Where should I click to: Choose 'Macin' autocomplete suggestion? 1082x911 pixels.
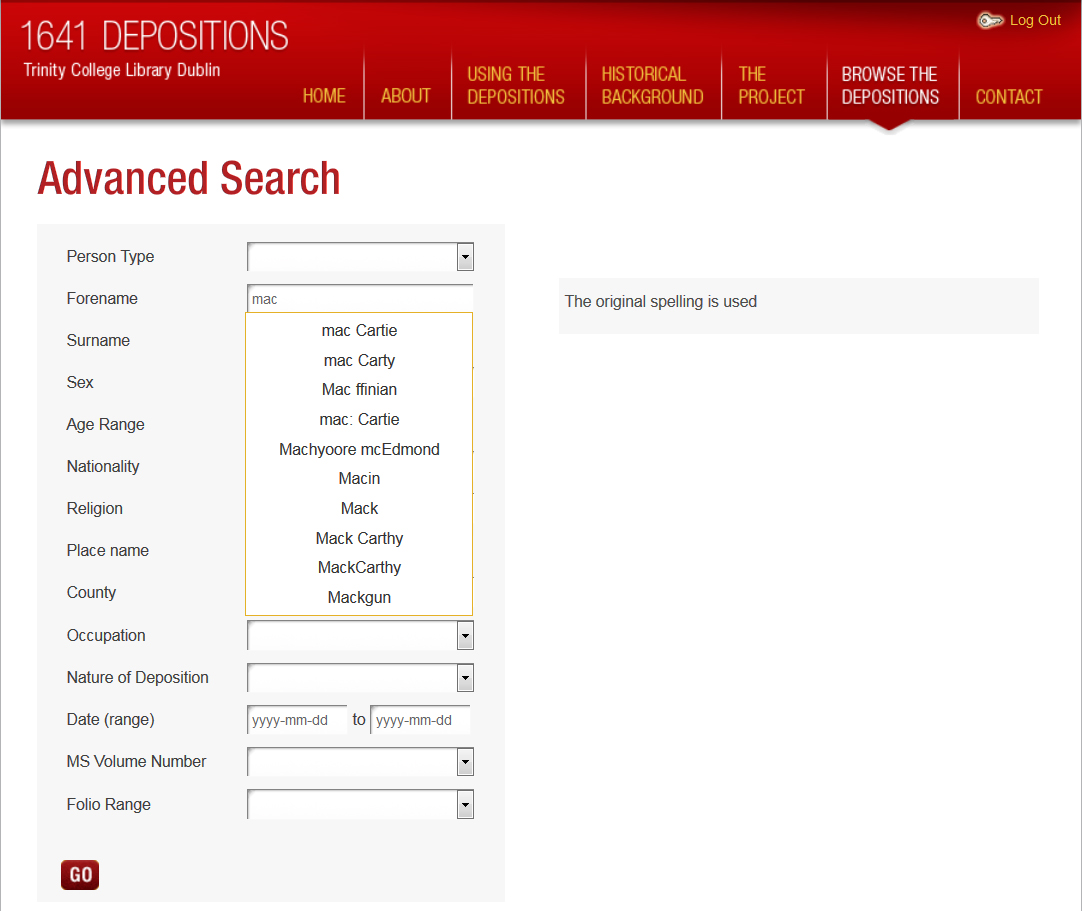click(x=359, y=478)
